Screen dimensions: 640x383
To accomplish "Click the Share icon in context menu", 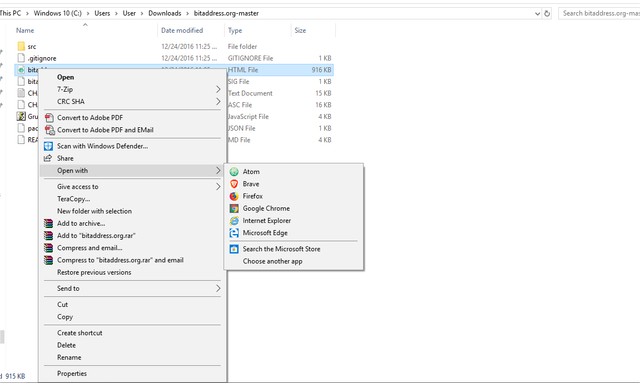I will [48, 158].
